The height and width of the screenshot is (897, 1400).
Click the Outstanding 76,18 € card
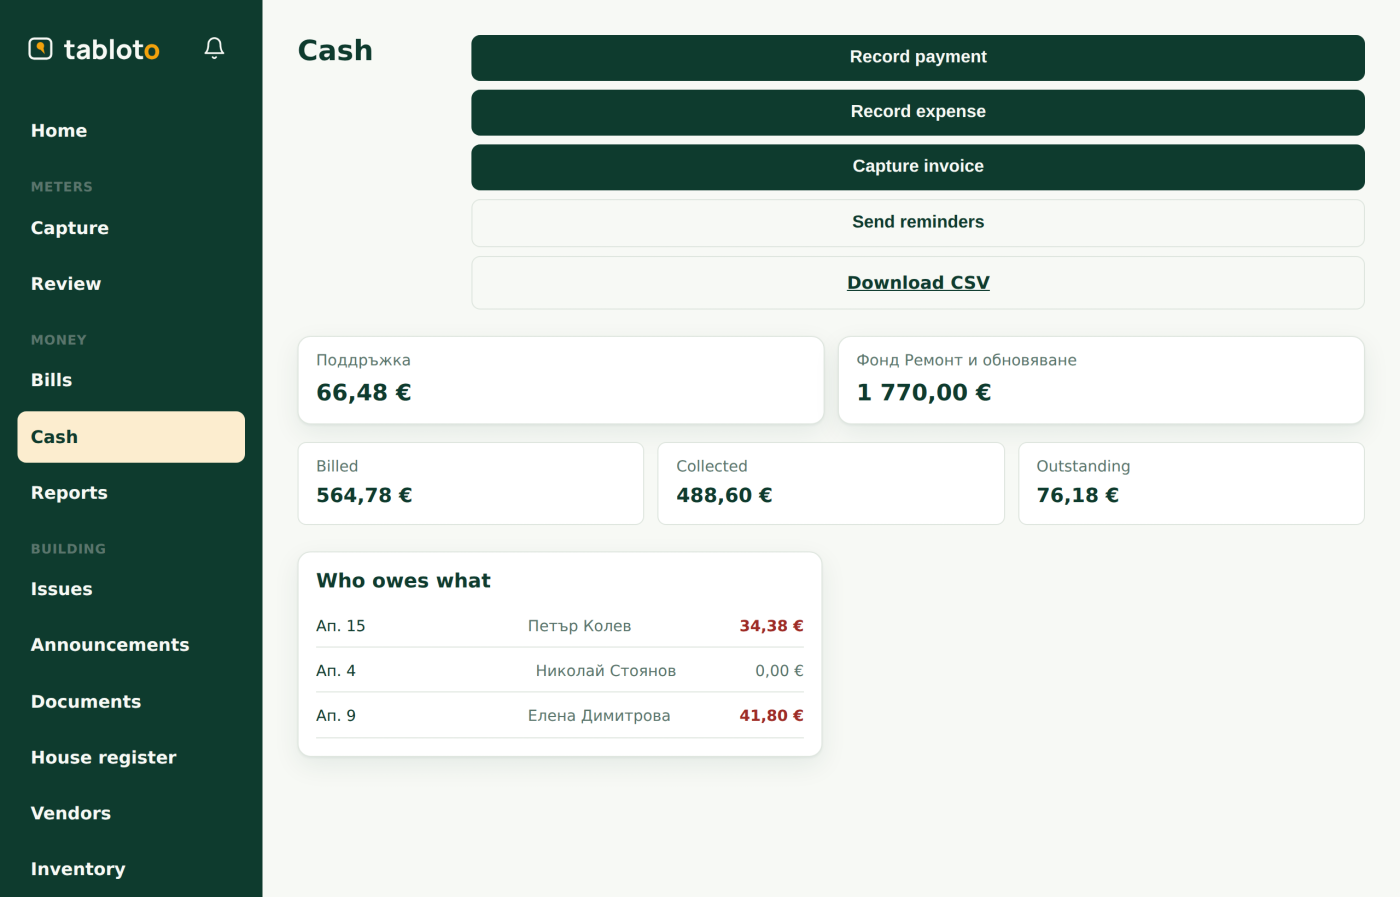(1191, 484)
